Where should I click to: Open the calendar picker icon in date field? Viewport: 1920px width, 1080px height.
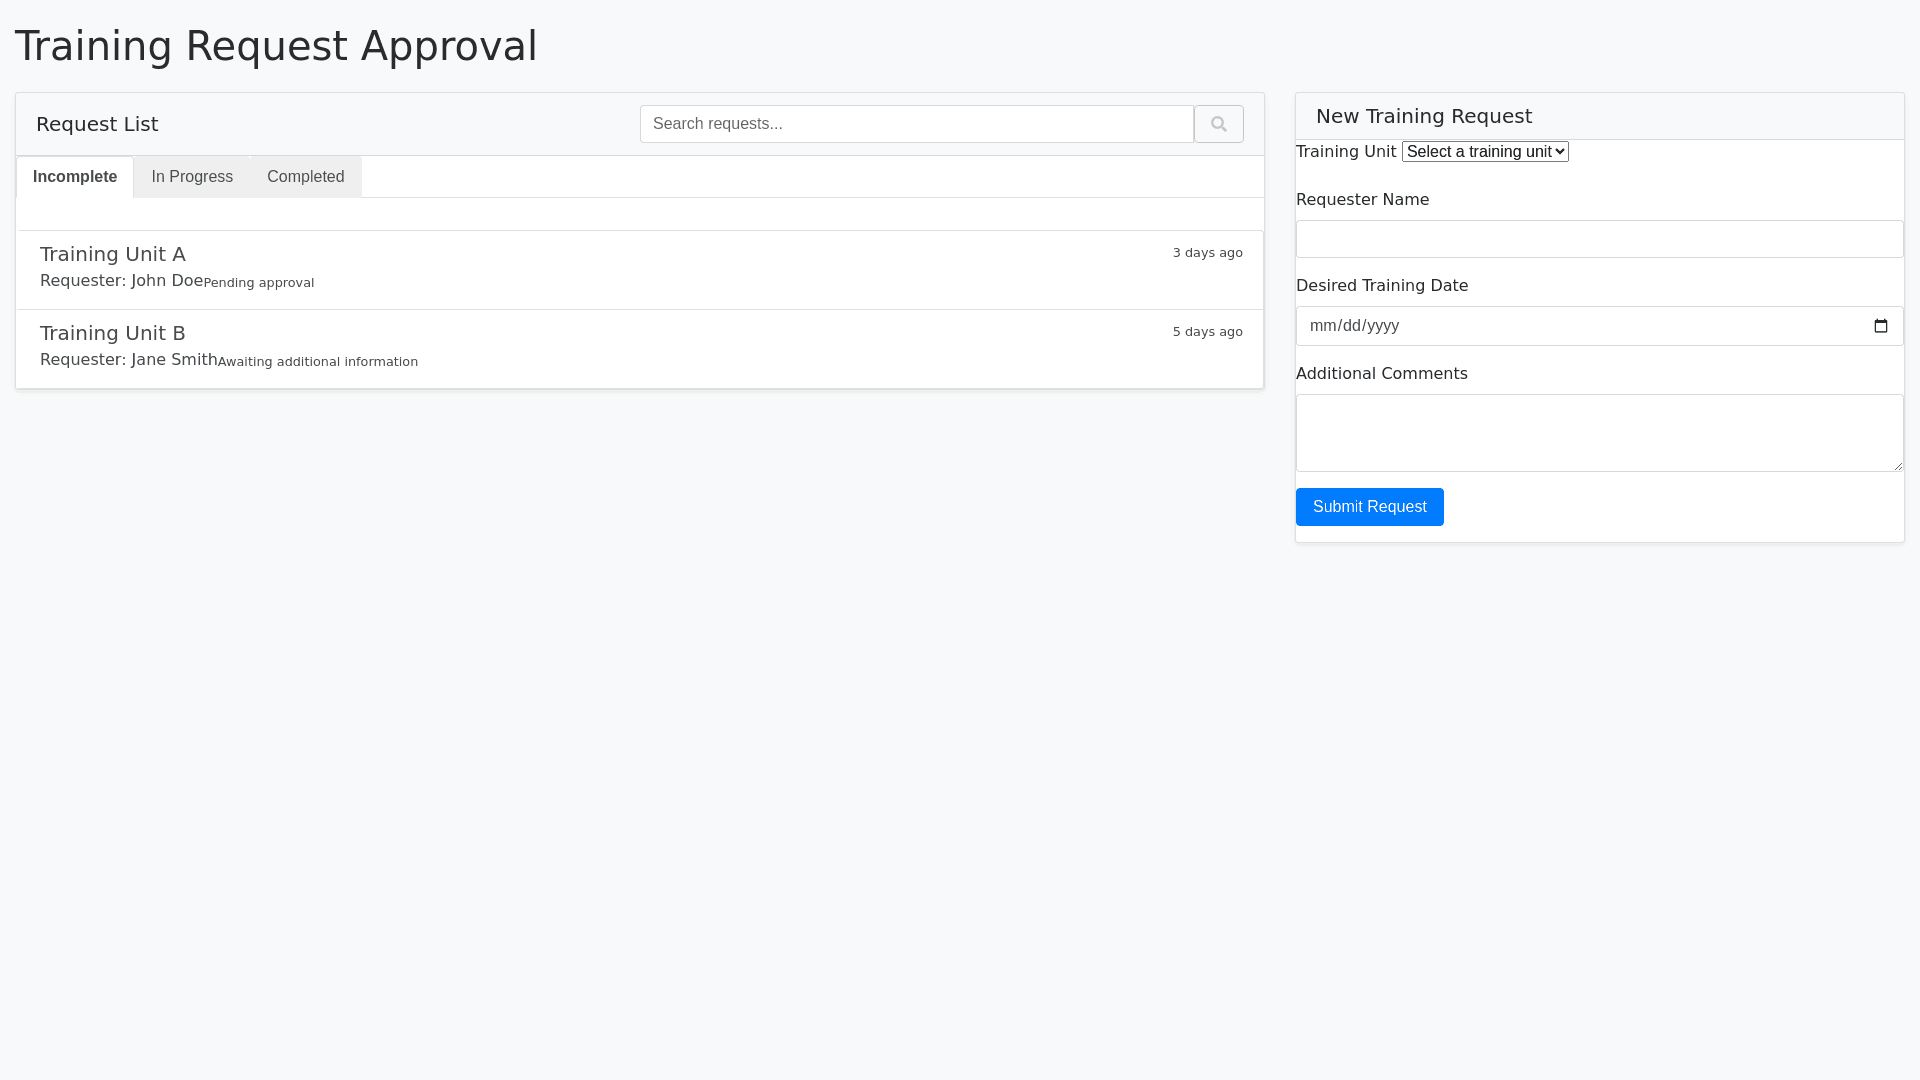[x=1880, y=326]
